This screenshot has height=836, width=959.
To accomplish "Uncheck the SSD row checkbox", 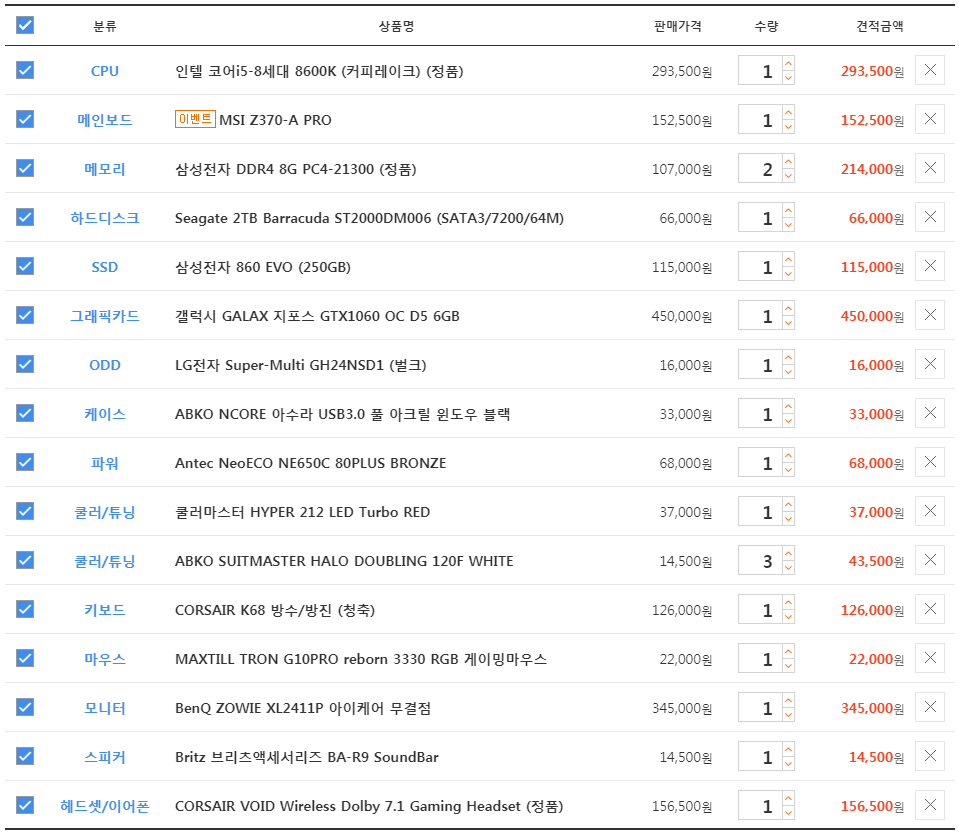I will [x=25, y=266].
